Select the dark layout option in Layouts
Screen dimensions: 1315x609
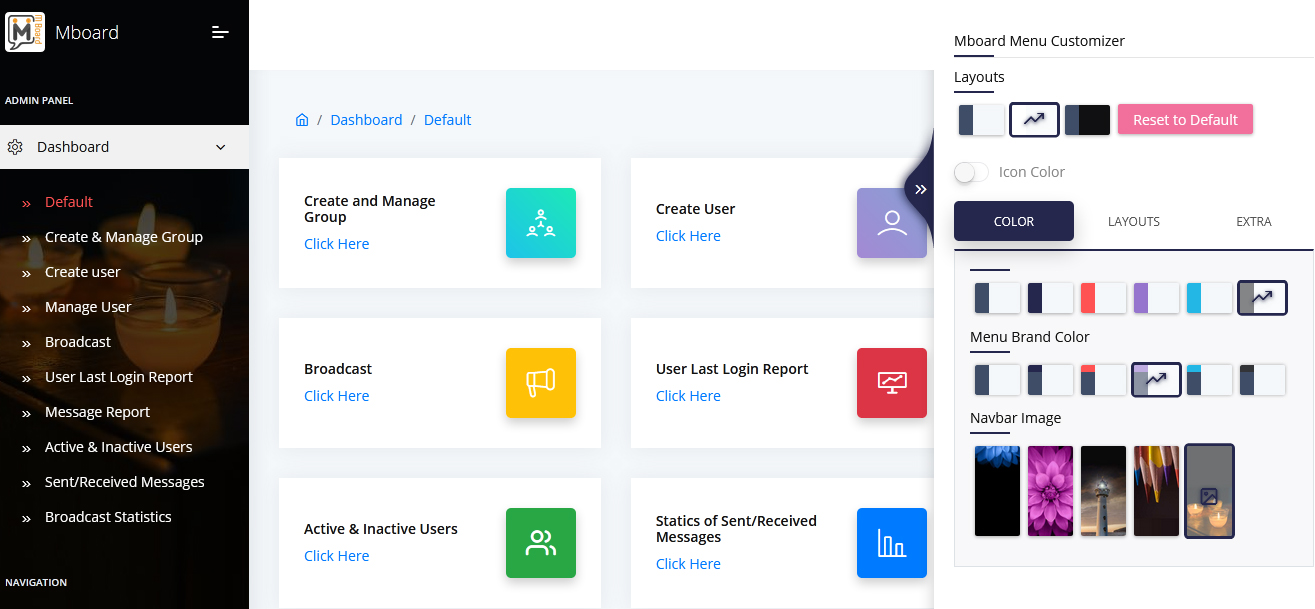click(1087, 120)
